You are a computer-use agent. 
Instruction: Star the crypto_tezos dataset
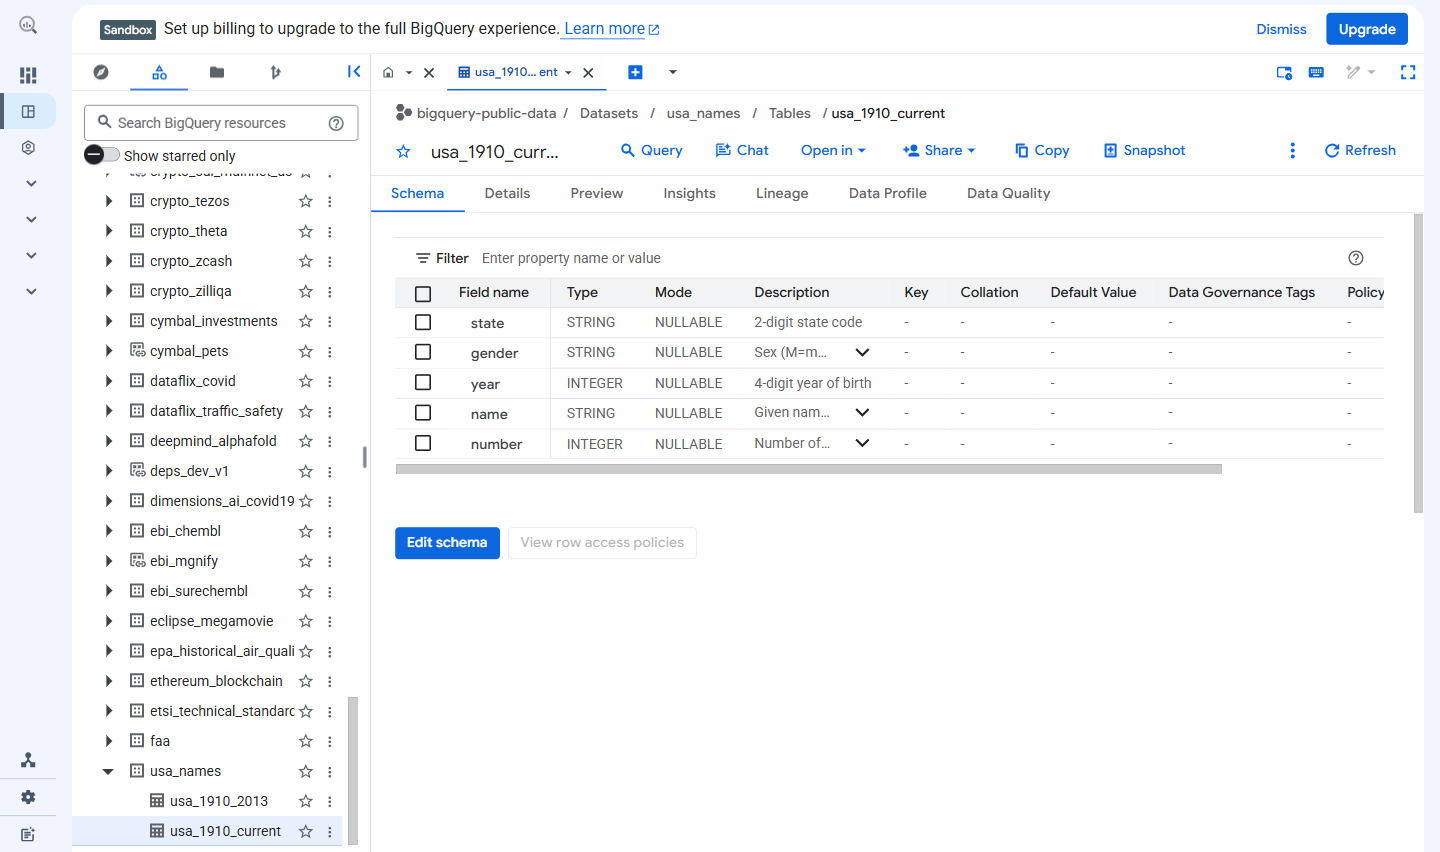[x=306, y=201]
